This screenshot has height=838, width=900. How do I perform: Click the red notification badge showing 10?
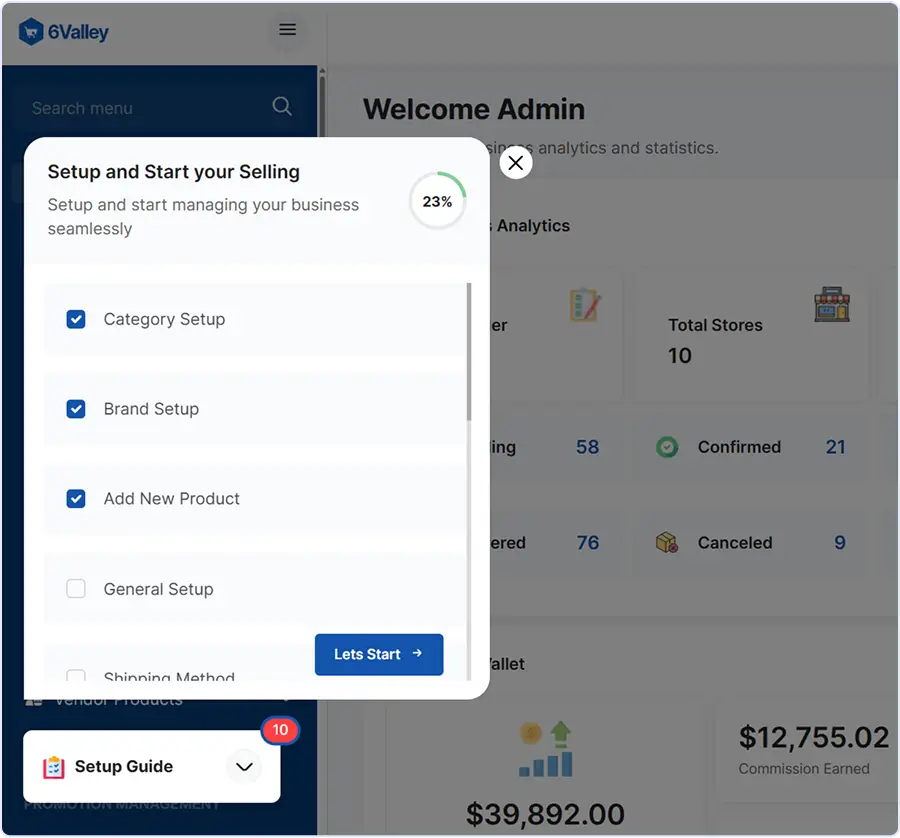pyautogui.click(x=280, y=730)
